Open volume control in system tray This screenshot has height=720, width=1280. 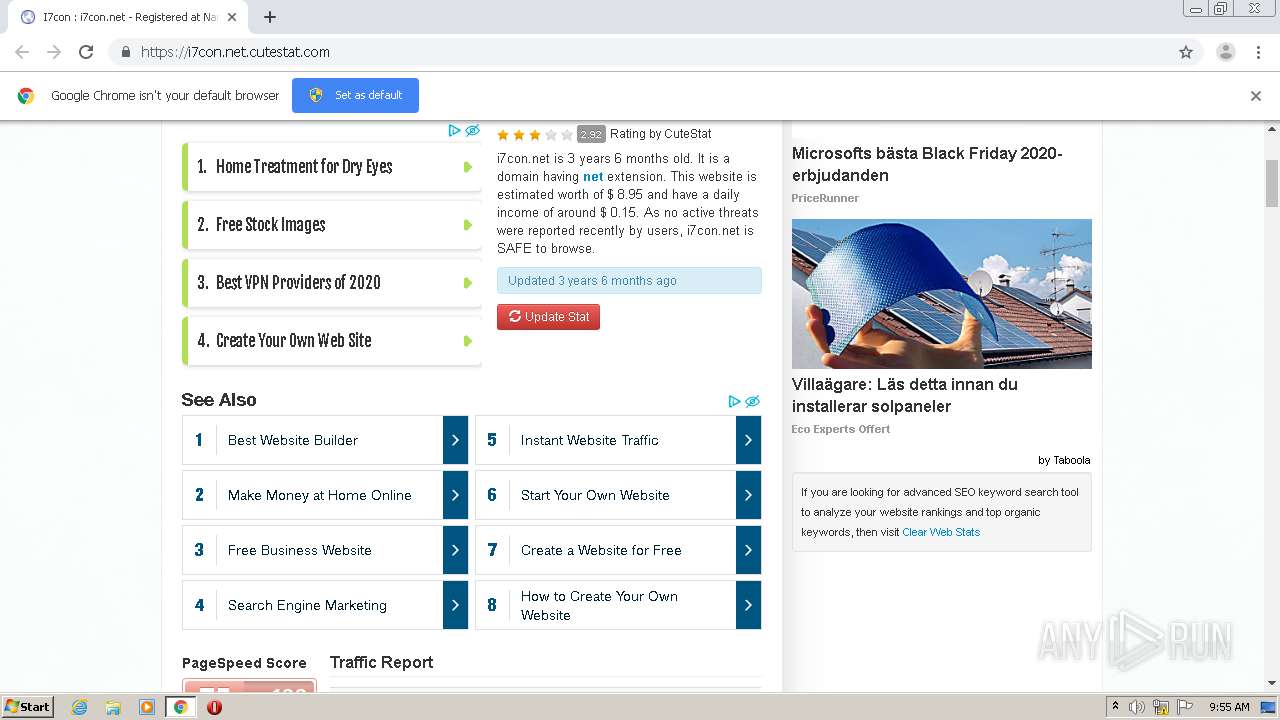coord(1137,707)
